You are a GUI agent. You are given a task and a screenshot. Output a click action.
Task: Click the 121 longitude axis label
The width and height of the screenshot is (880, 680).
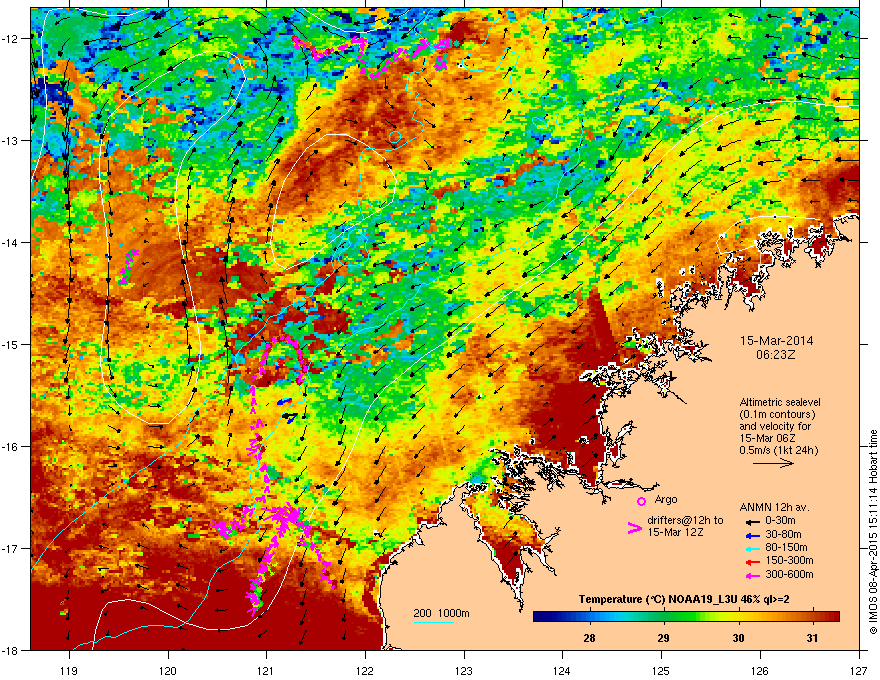tap(267, 670)
